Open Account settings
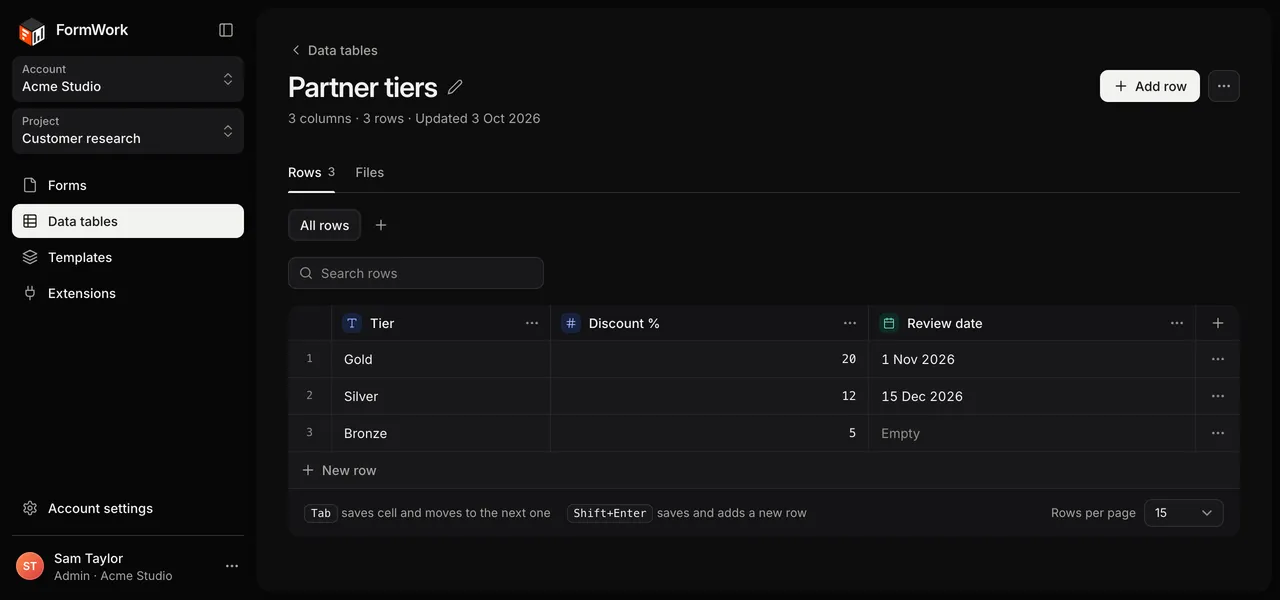1280x600 pixels. (128, 508)
